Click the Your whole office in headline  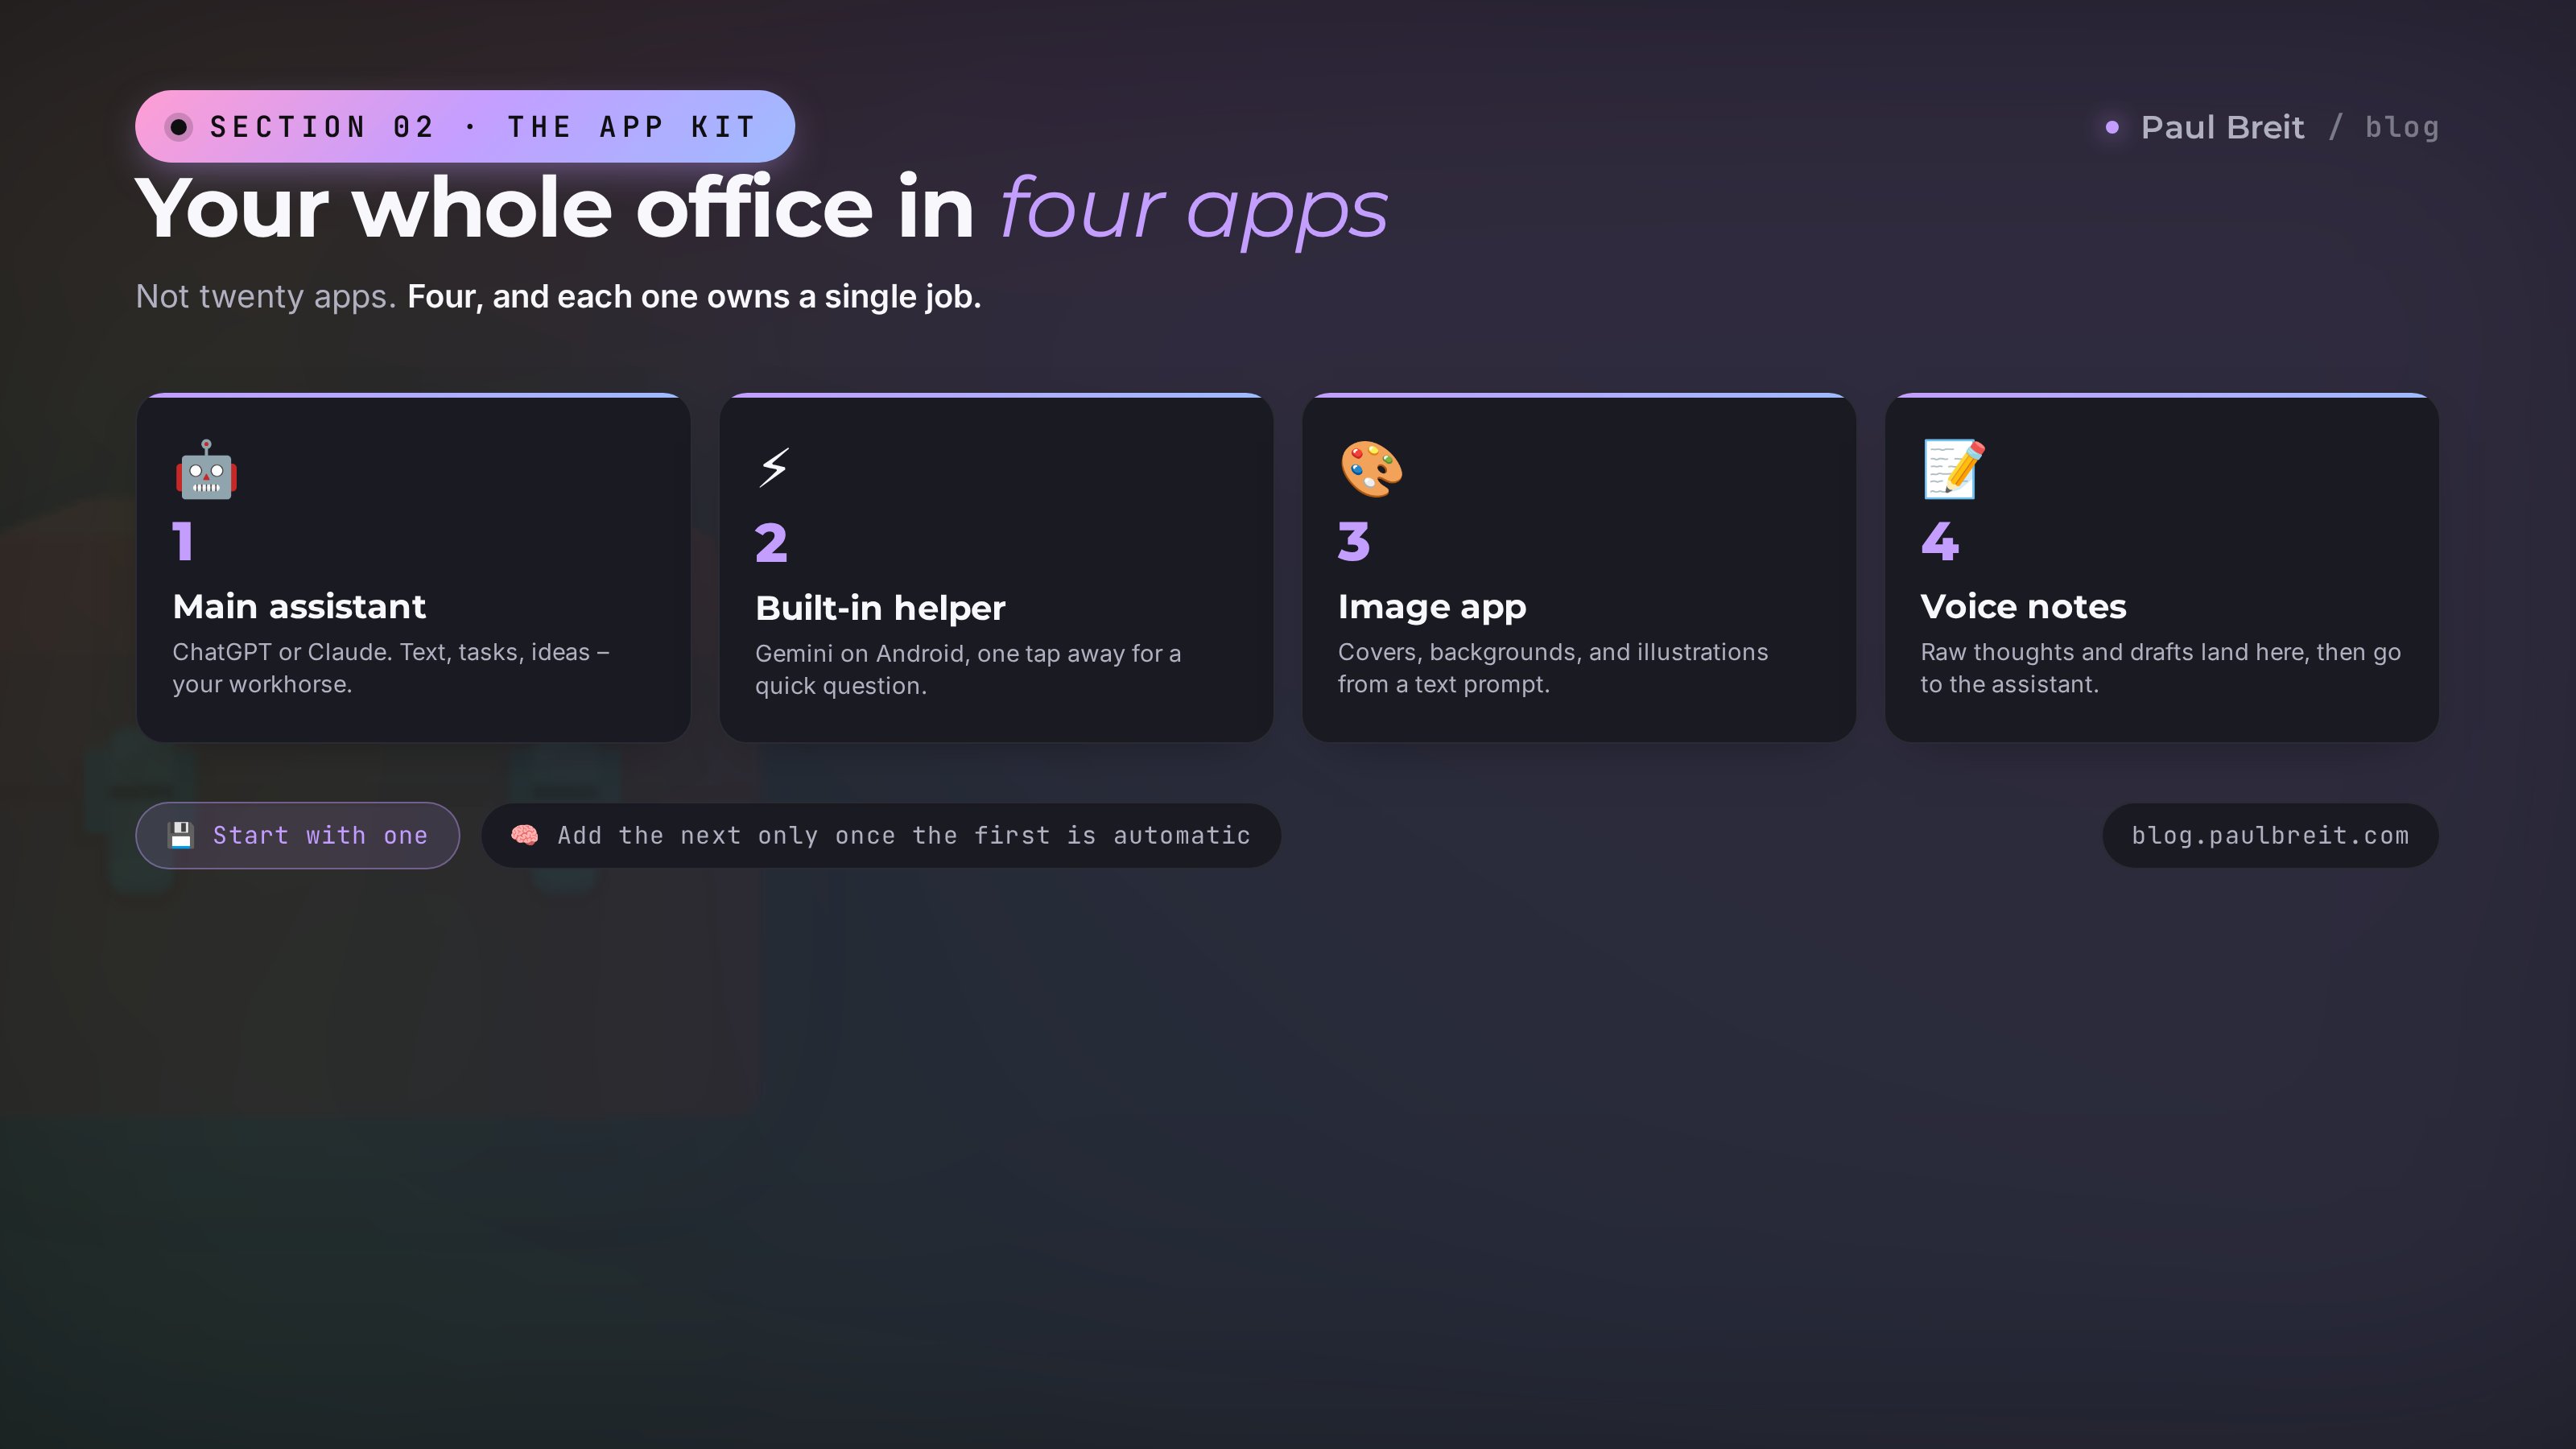[555, 208]
